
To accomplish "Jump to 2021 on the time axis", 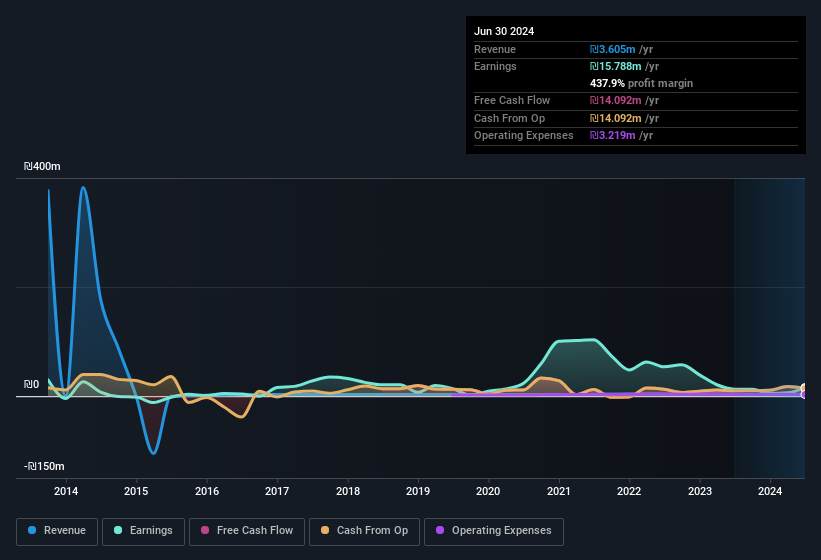I will 559,491.
